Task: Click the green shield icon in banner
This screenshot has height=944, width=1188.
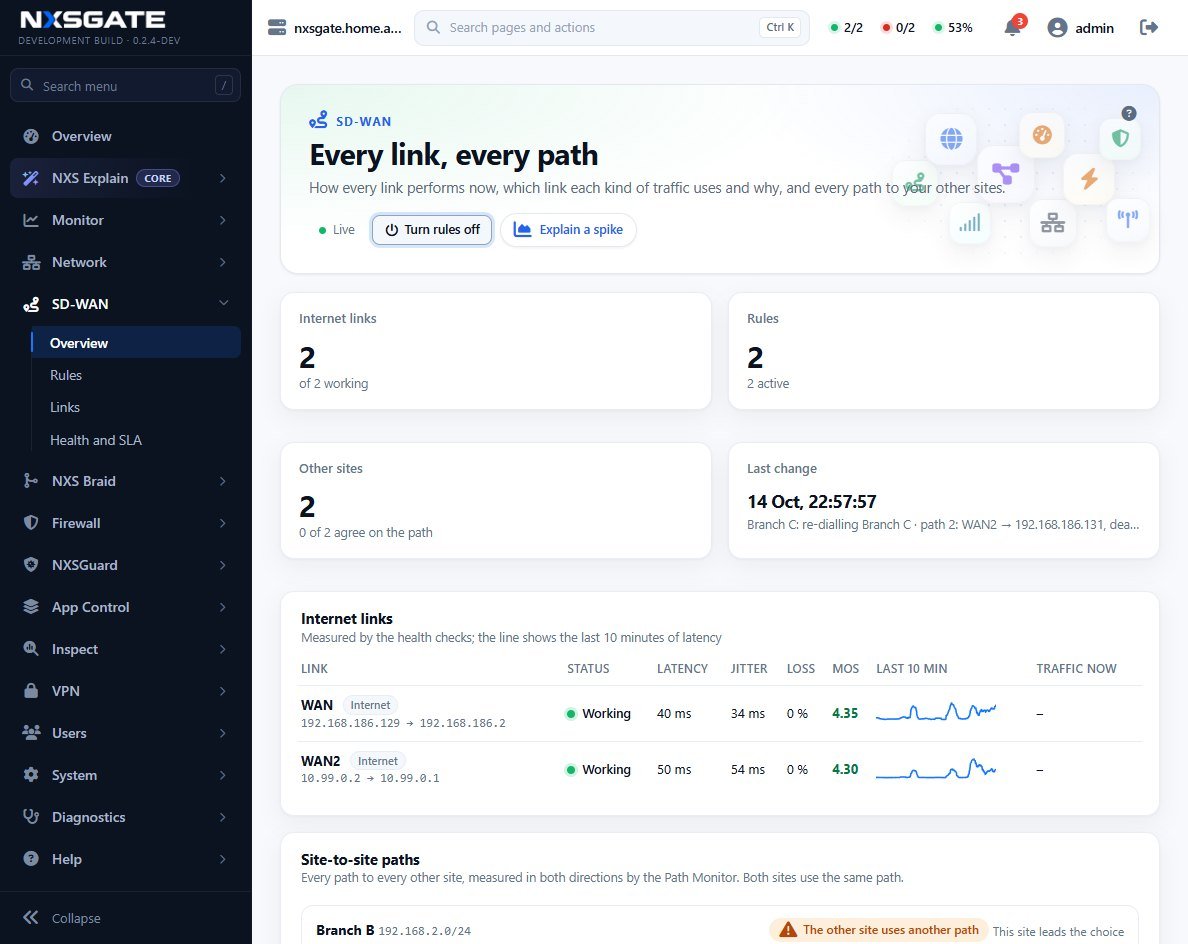Action: tap(1121, 138)
